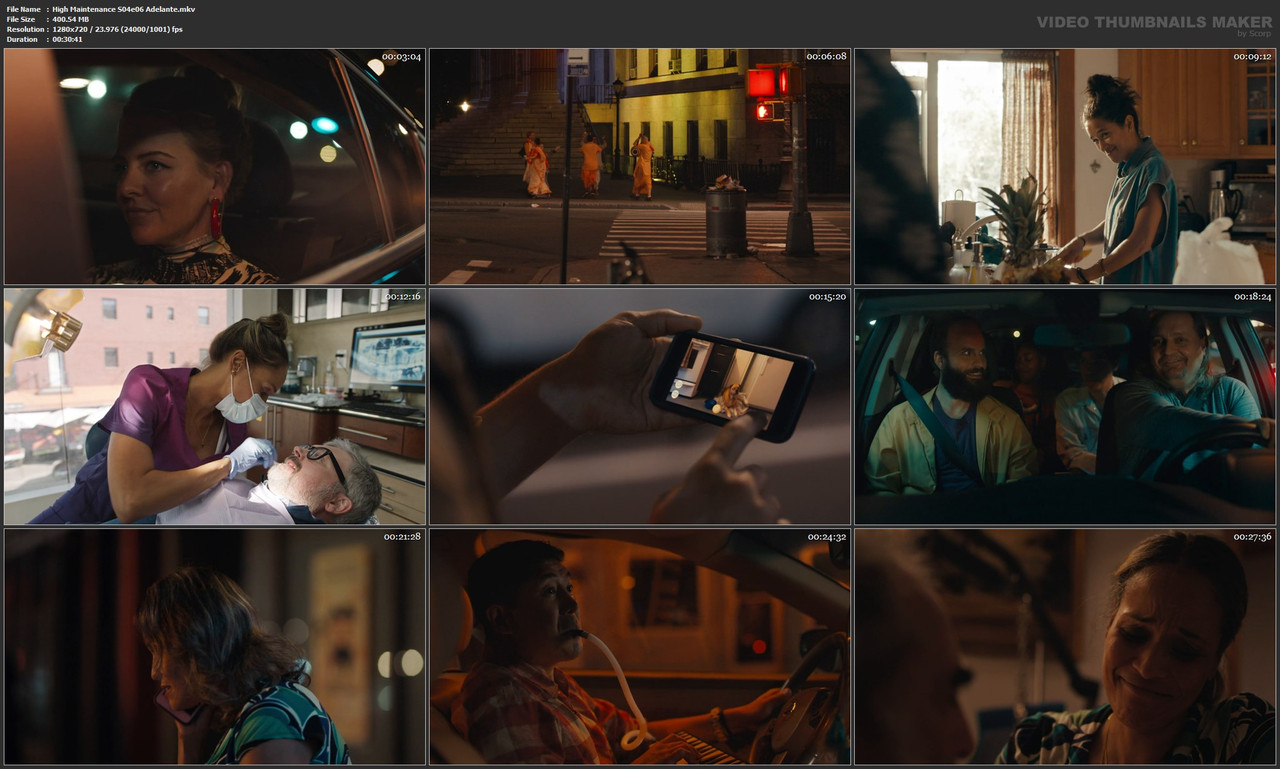
Task: Select the street scene thumbnail at 00:06:08
Action: (x=640, y=165)
